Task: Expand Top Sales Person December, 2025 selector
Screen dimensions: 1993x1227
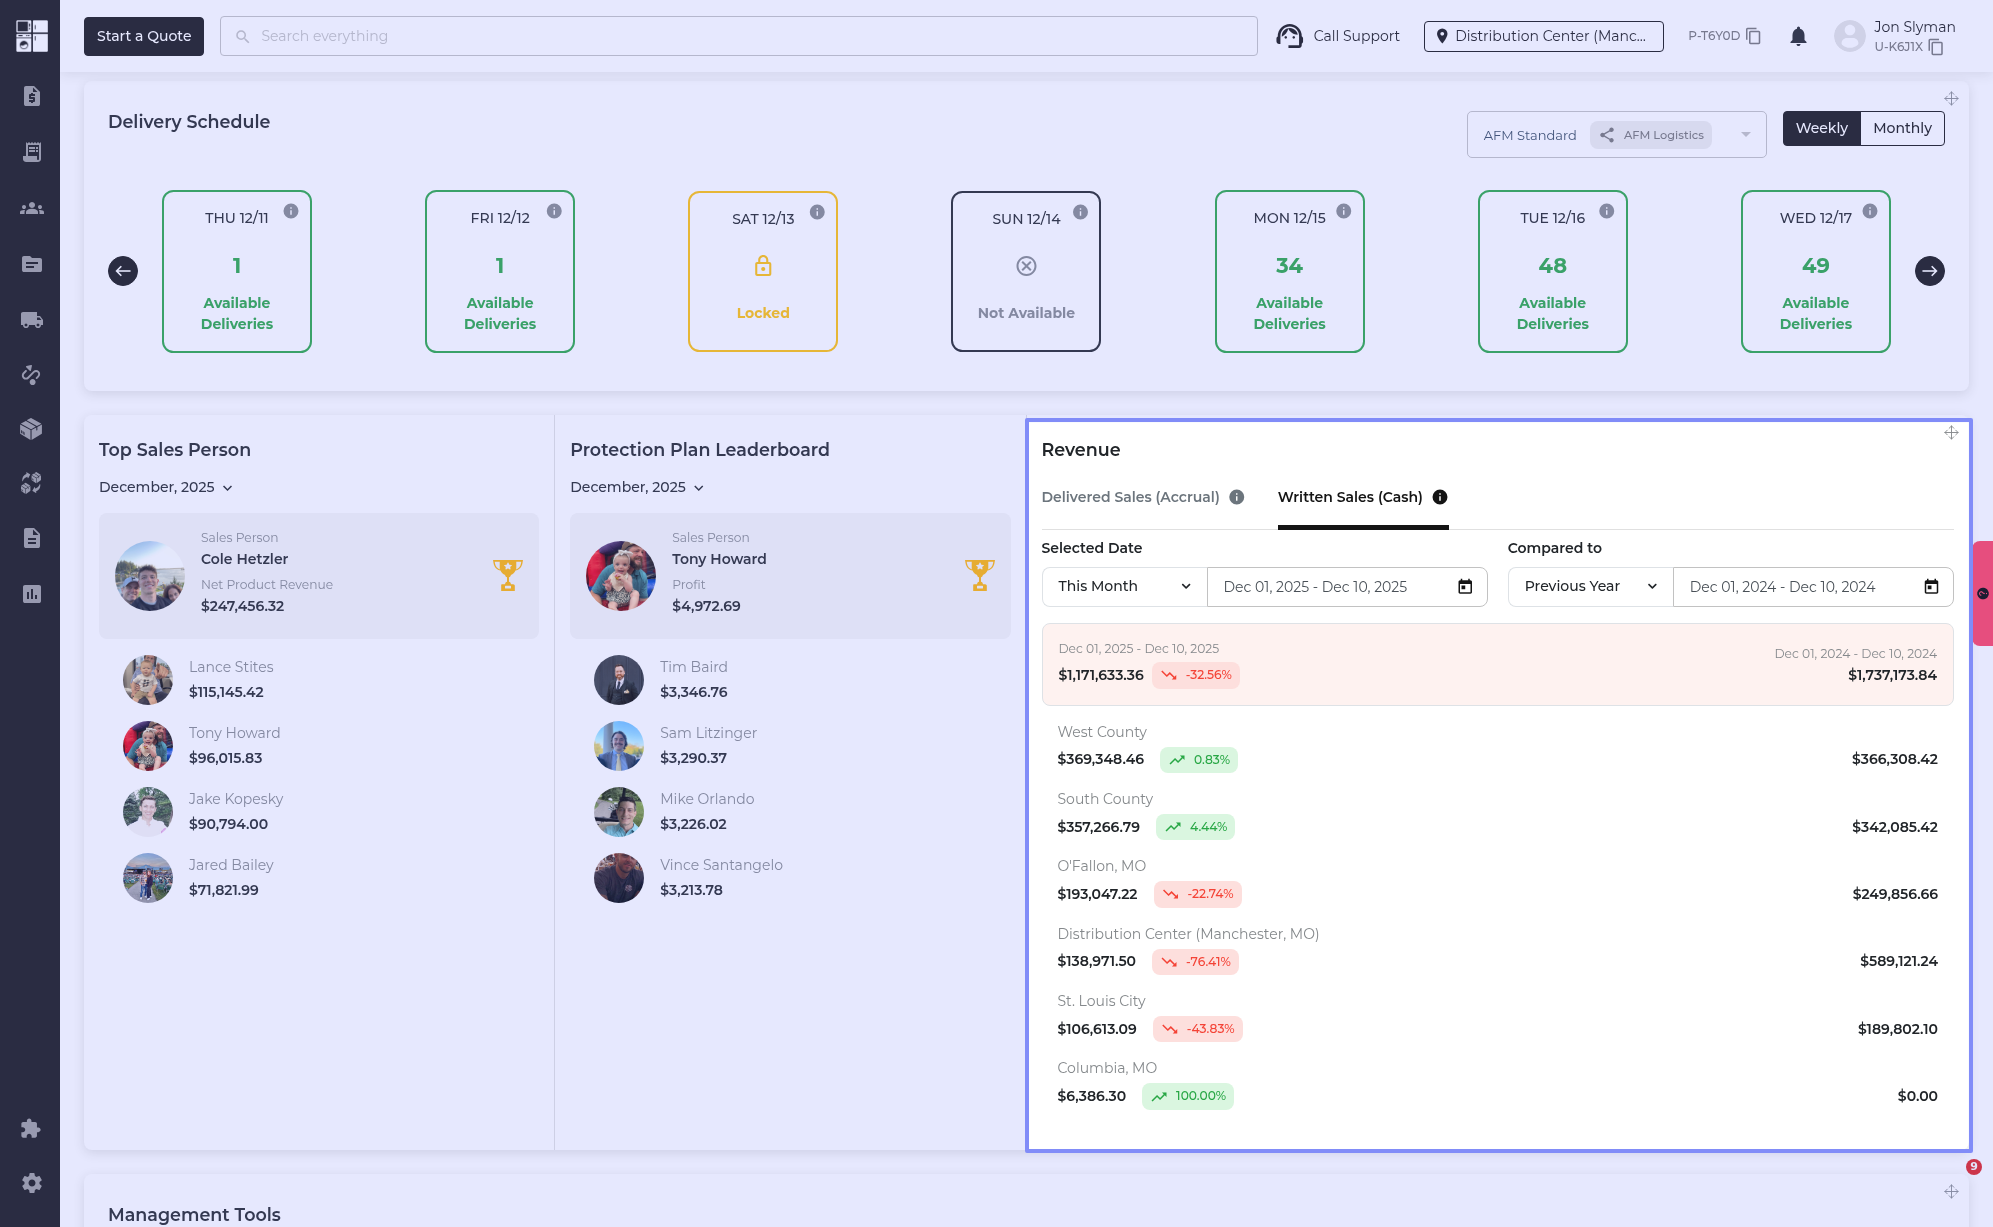Action: coord(166,487)
